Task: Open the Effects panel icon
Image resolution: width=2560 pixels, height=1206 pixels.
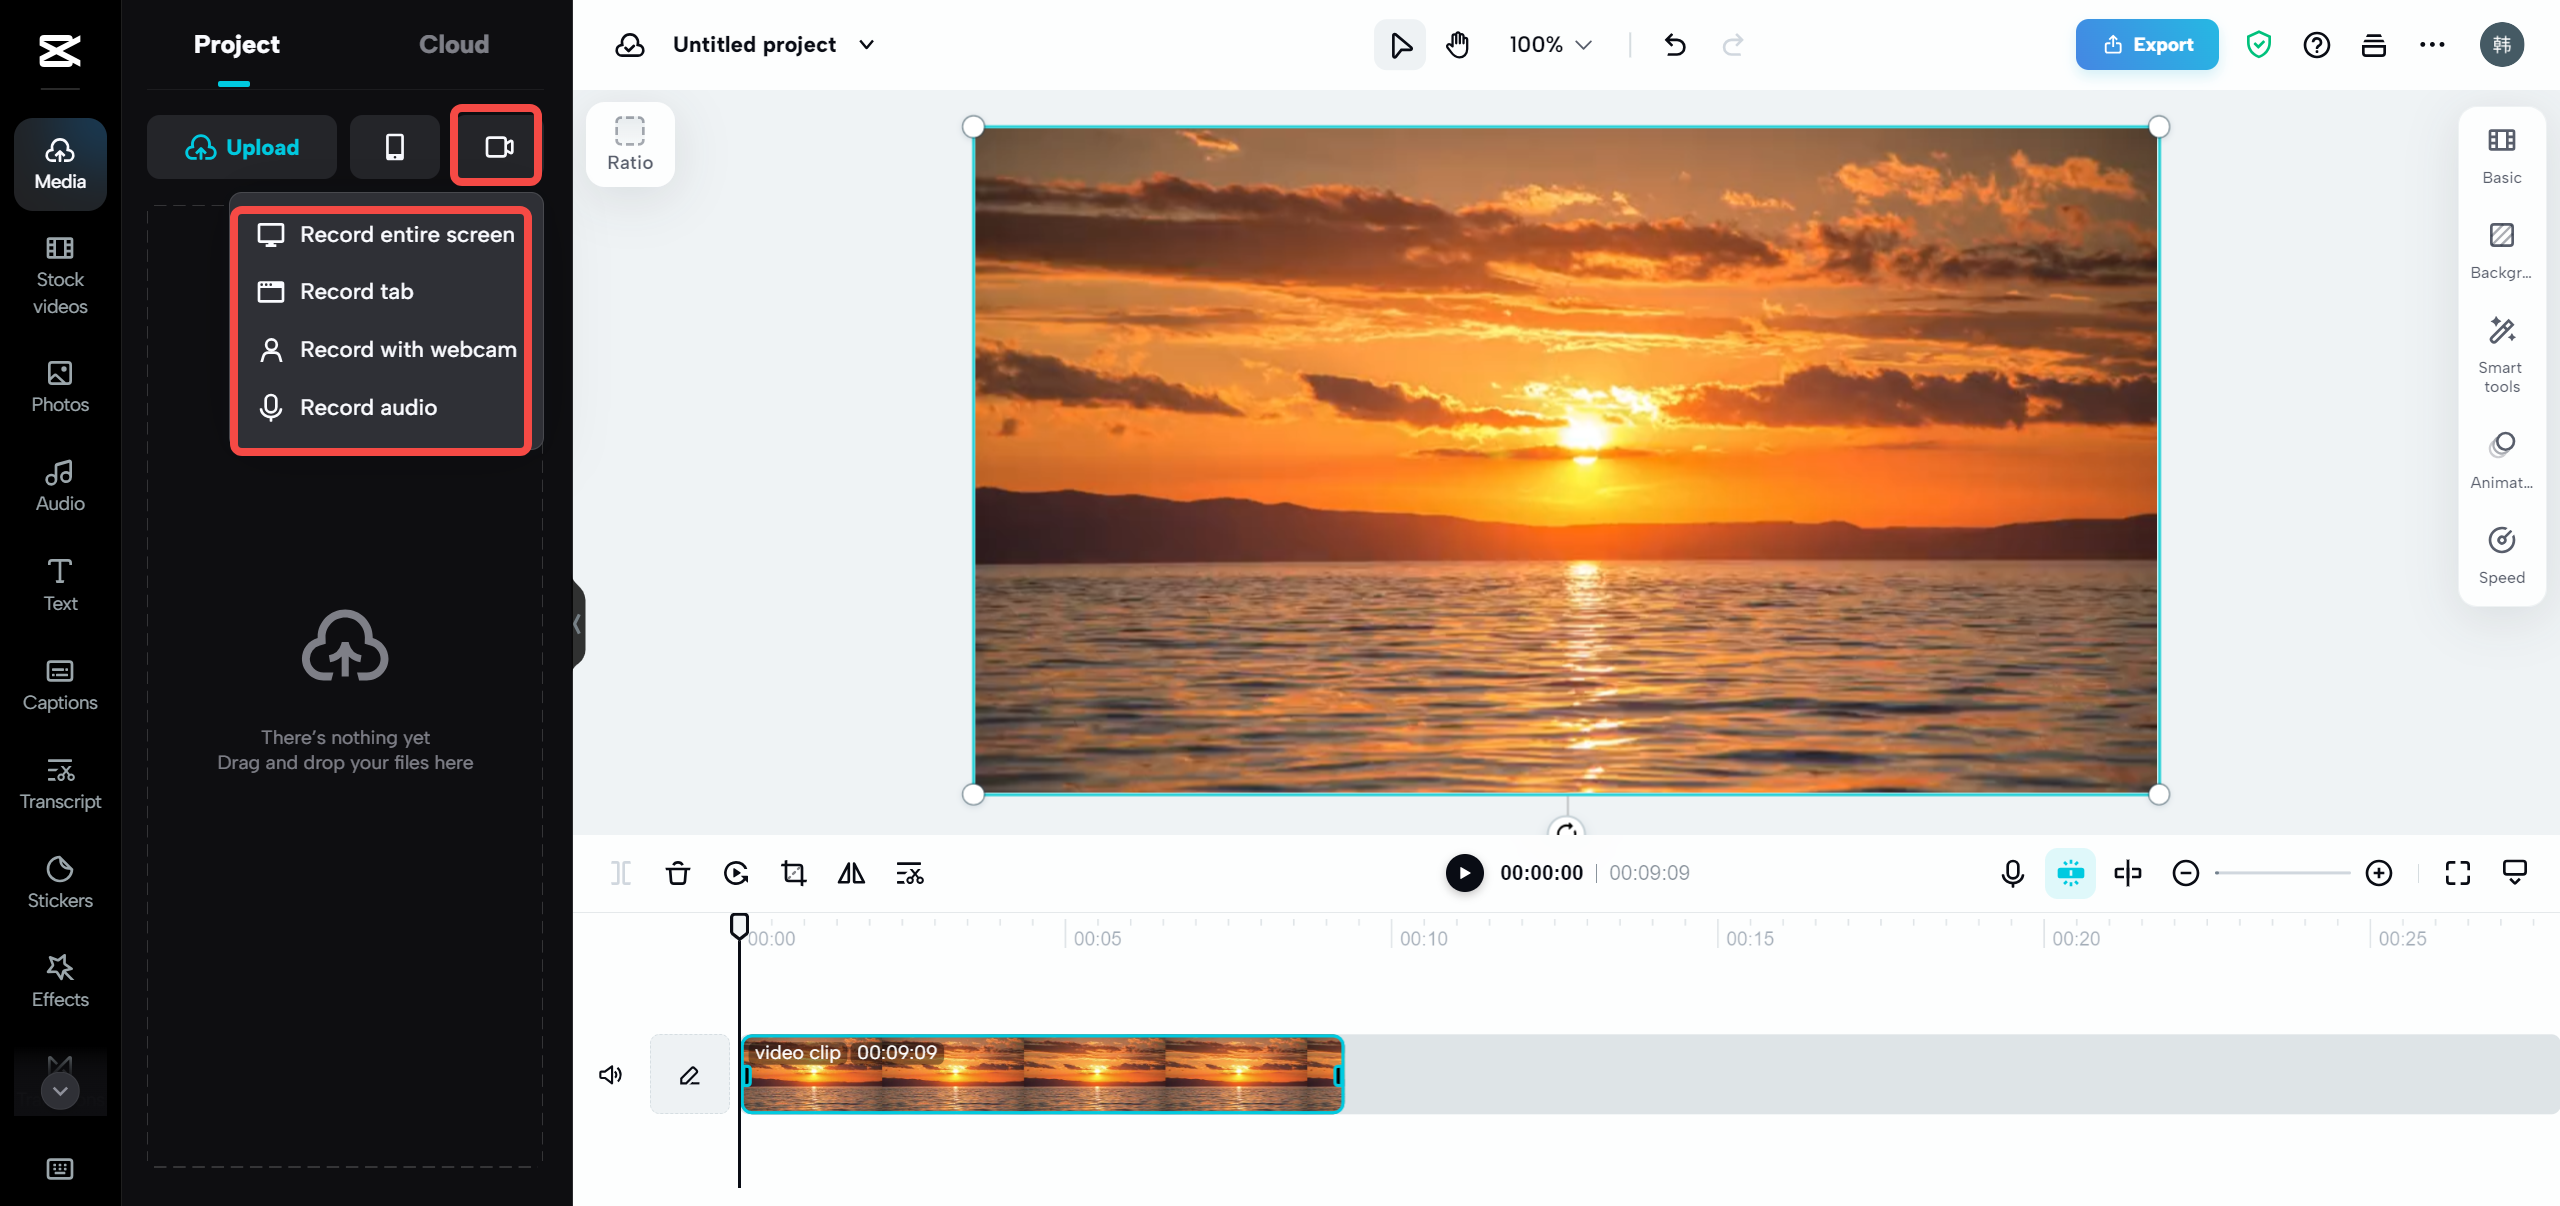Action: pyautogui.click(x=59, y=981)
